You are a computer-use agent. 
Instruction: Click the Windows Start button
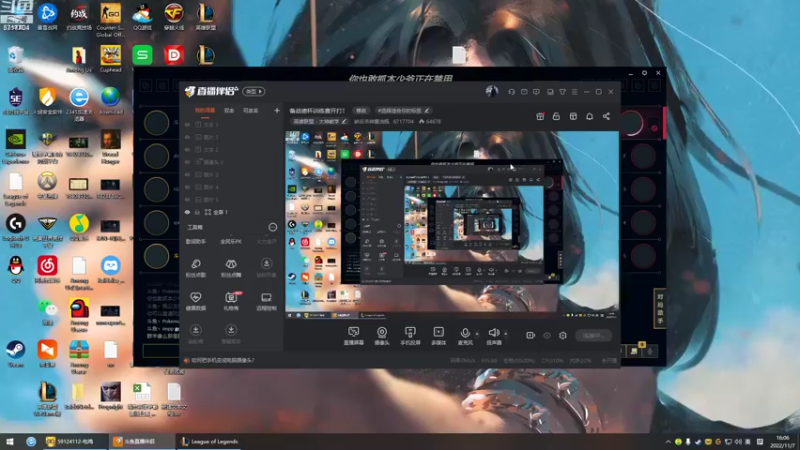(x=10, y=442)
